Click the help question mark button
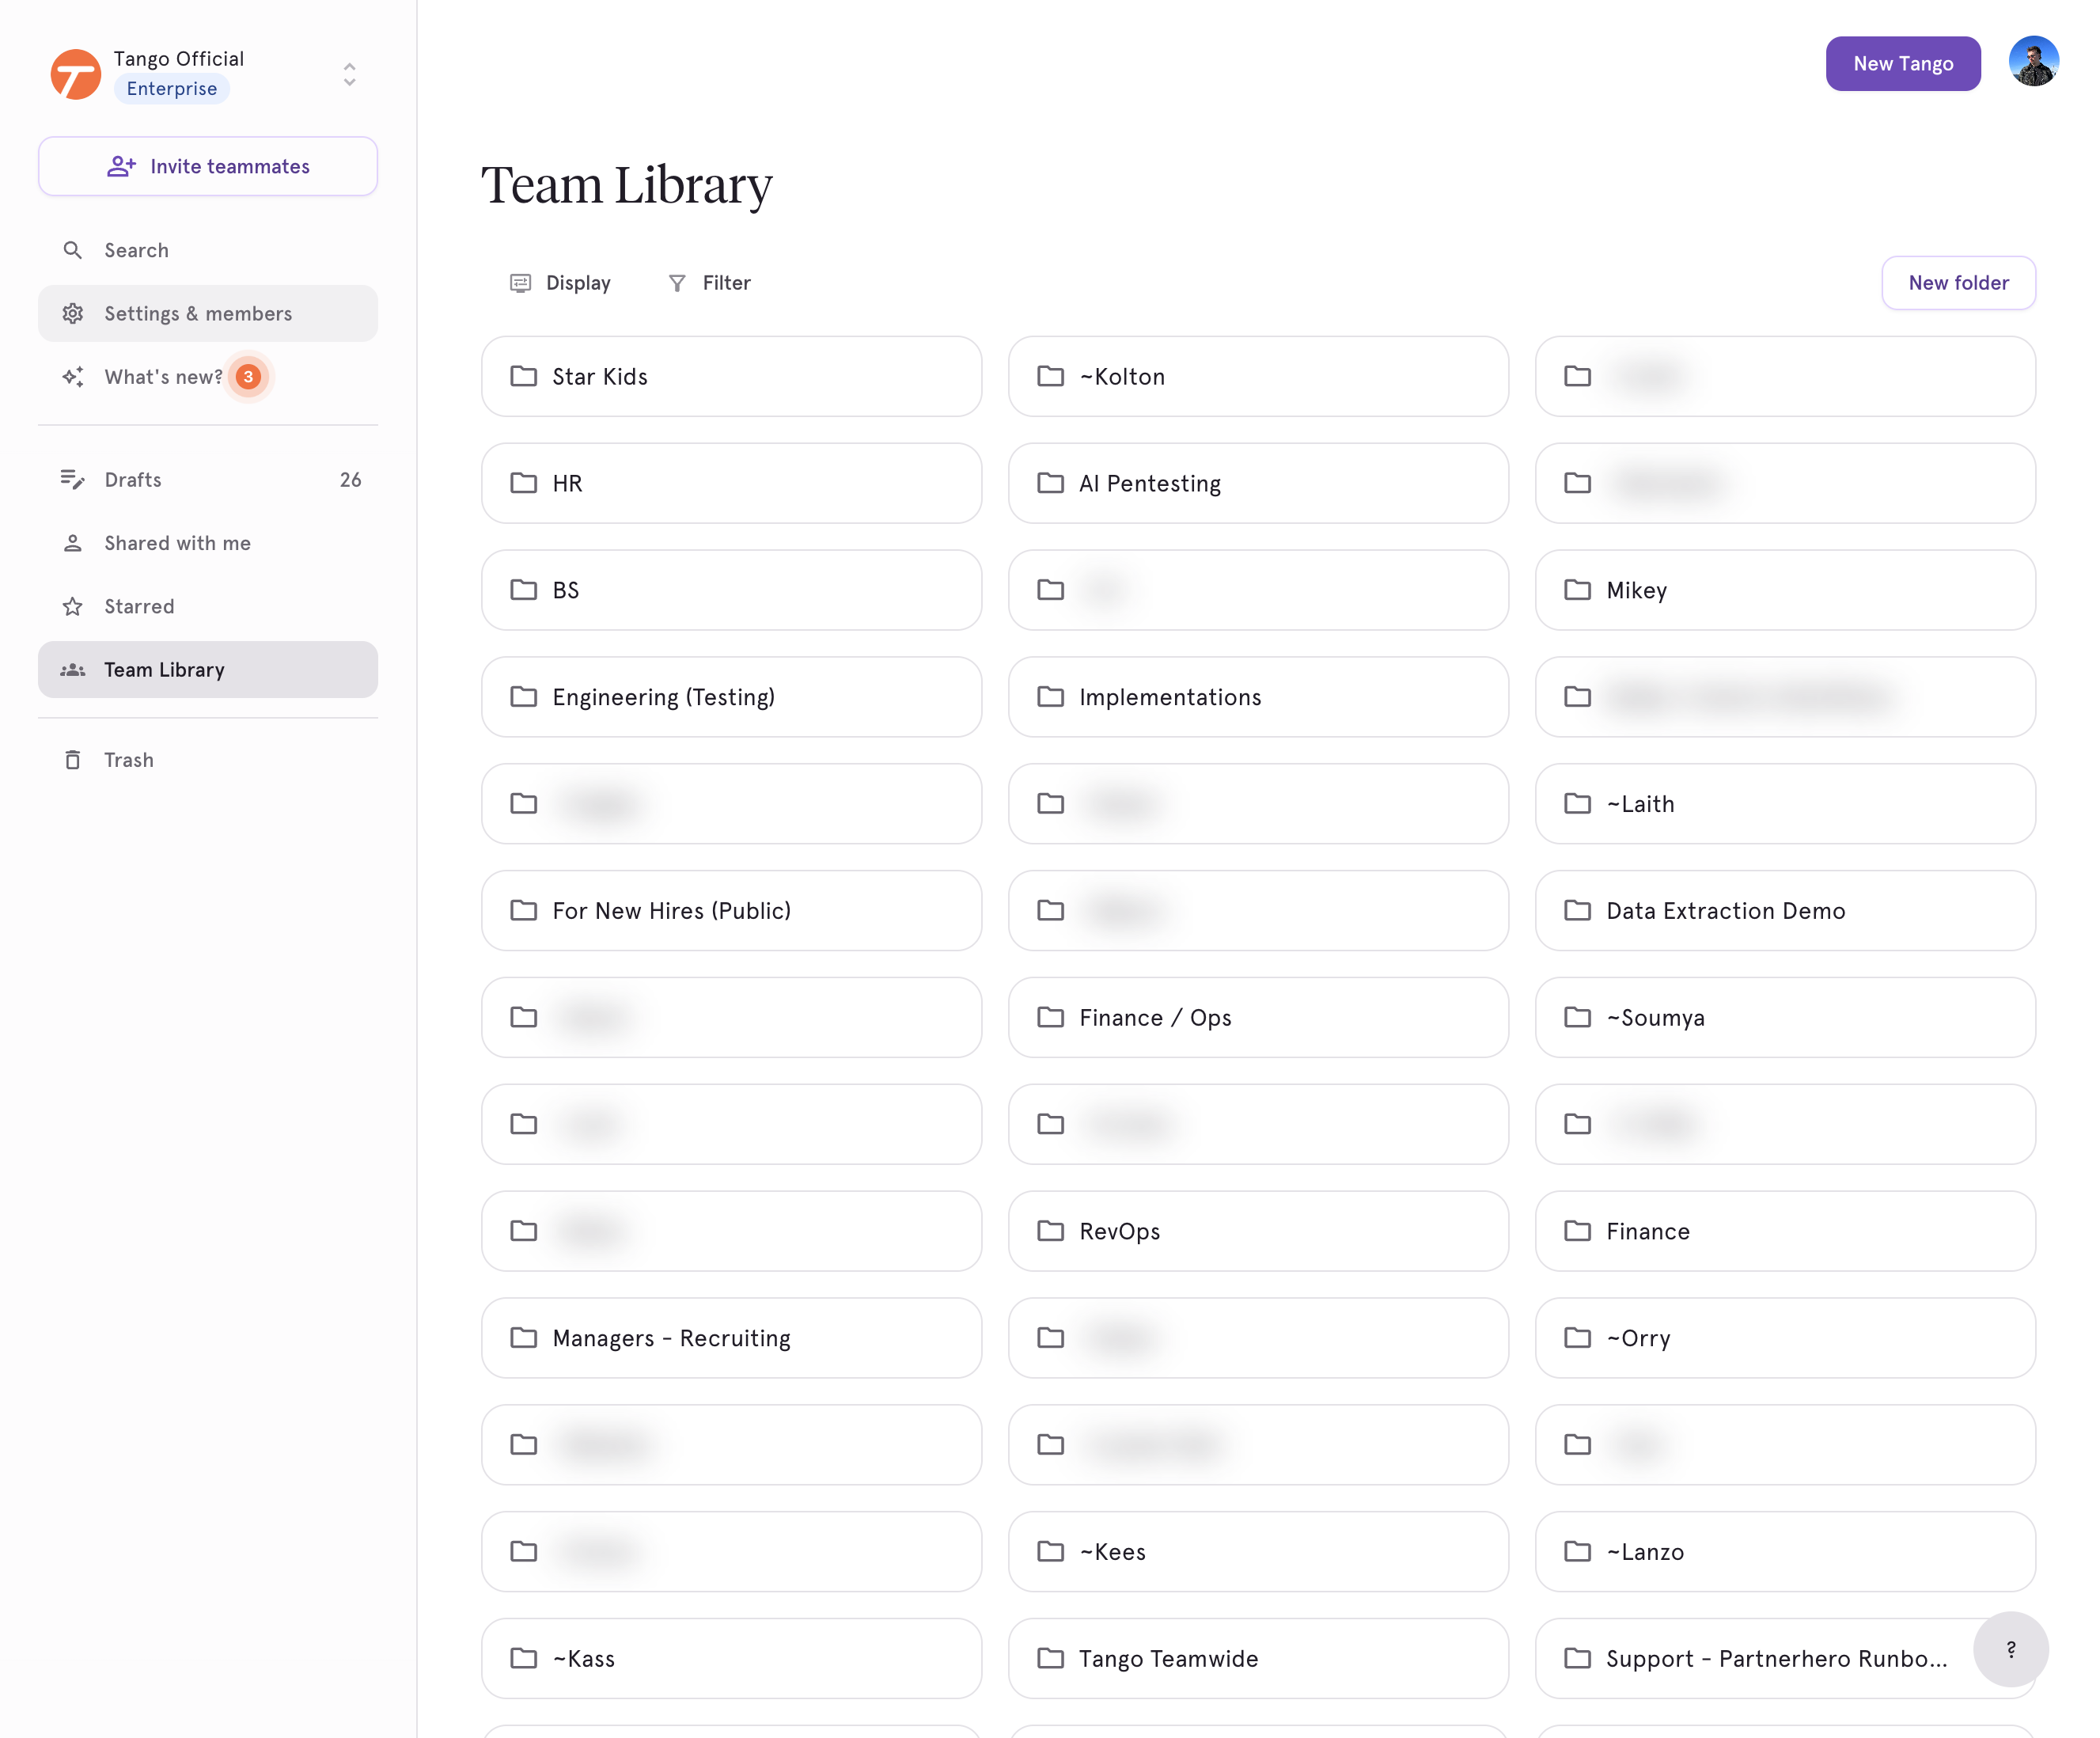 (x=2010, y=1649)
